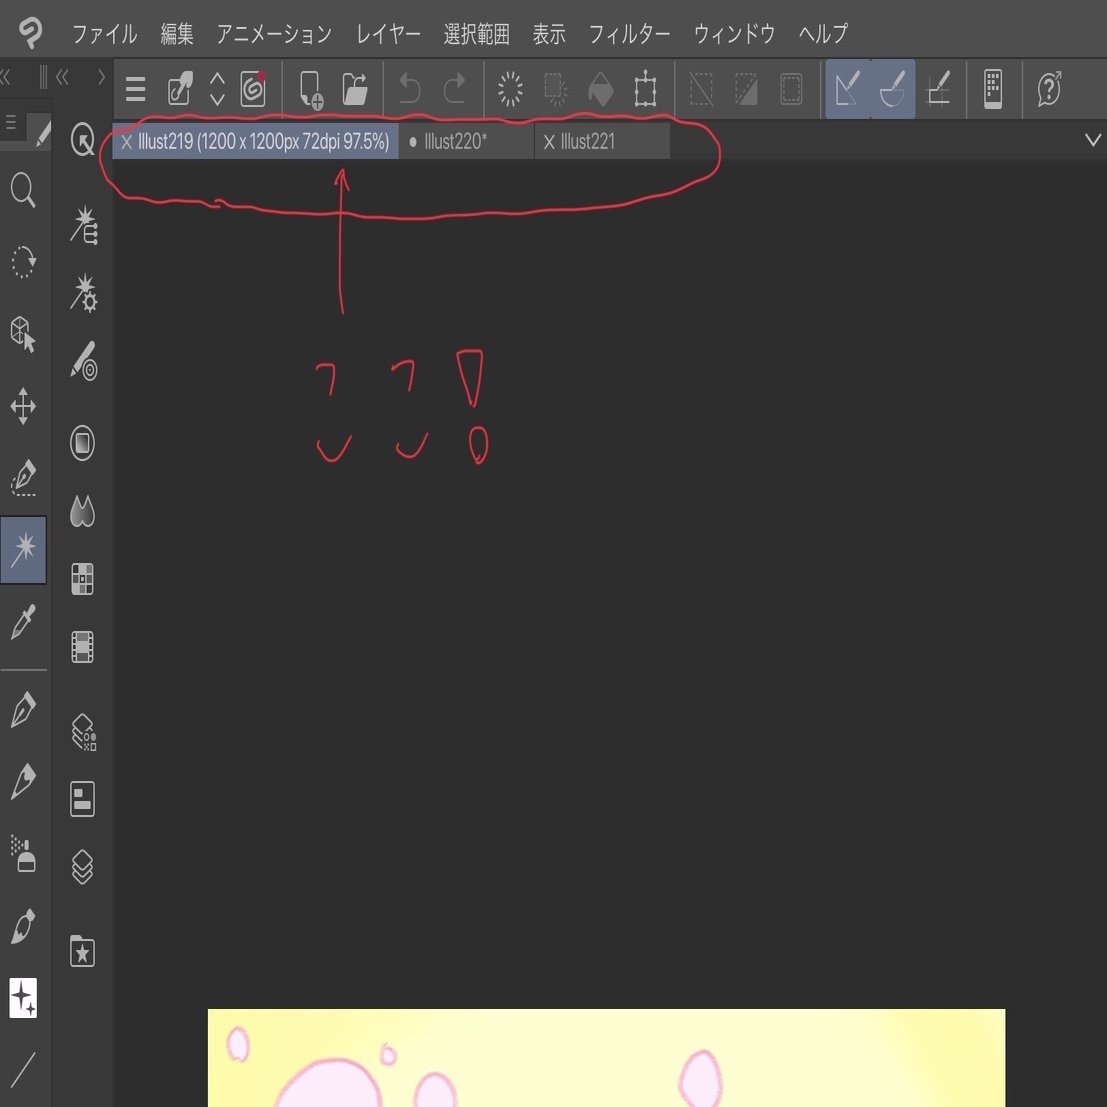
Task: Switch to the Illust219 canvas tab
Action: pos(256,141)
